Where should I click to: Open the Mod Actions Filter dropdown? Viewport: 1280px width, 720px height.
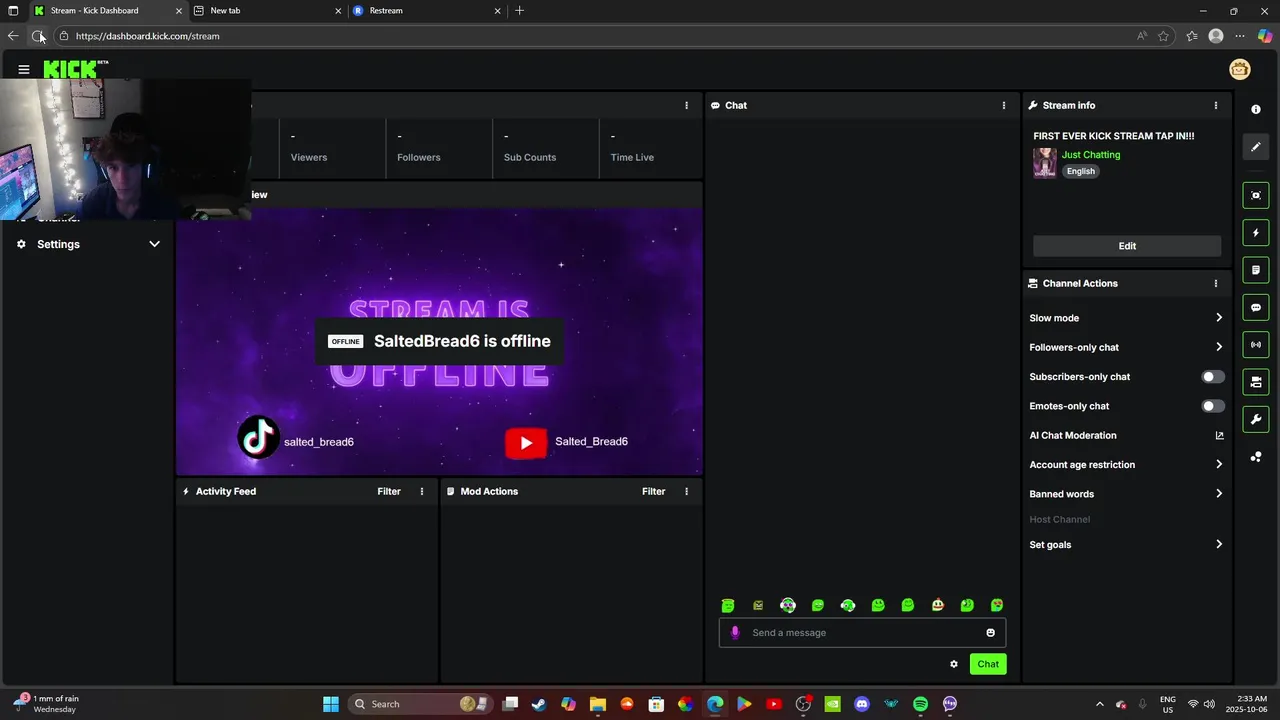653,491
